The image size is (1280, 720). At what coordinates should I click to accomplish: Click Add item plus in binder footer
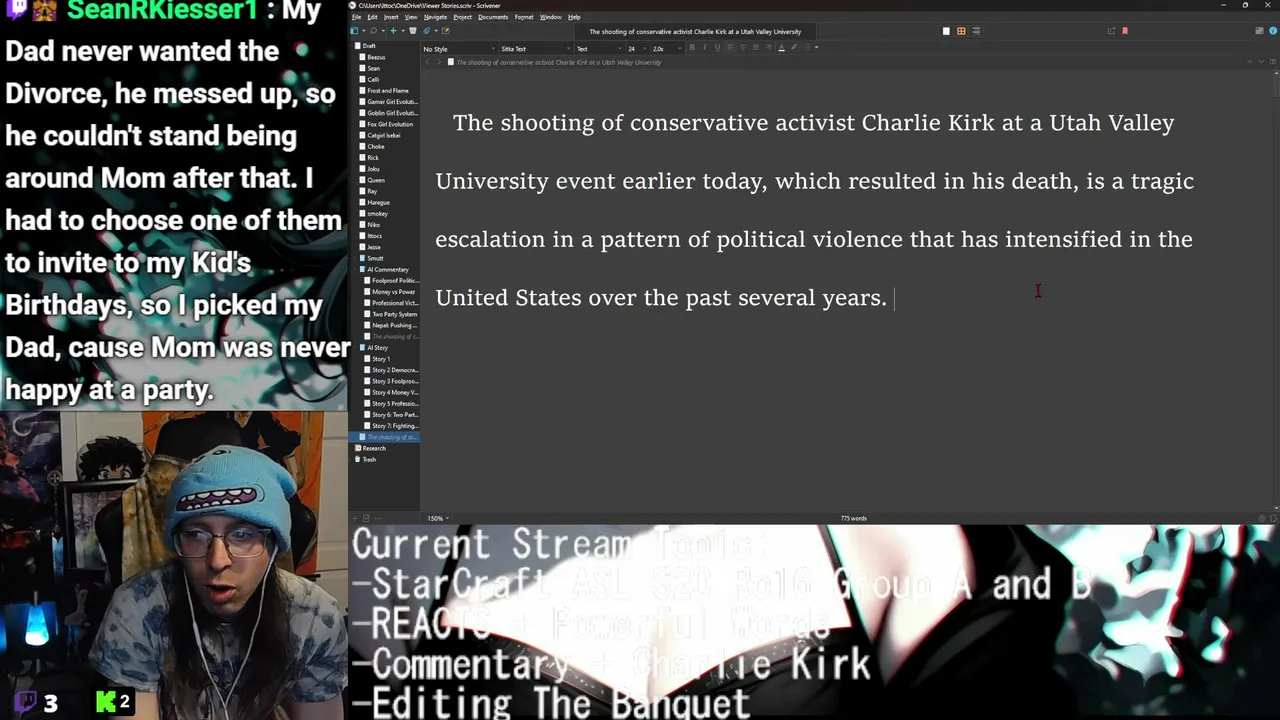(x=355, y=518)
